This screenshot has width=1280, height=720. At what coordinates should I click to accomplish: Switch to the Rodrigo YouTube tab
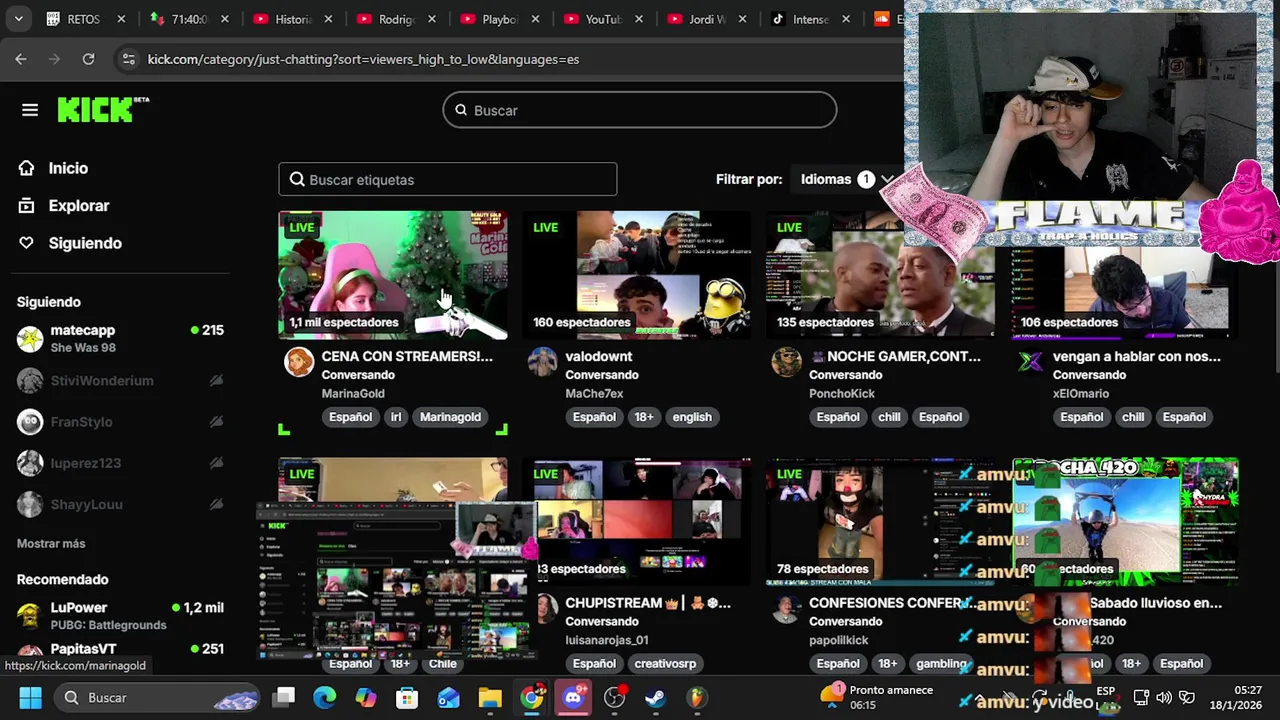point(394,19)
